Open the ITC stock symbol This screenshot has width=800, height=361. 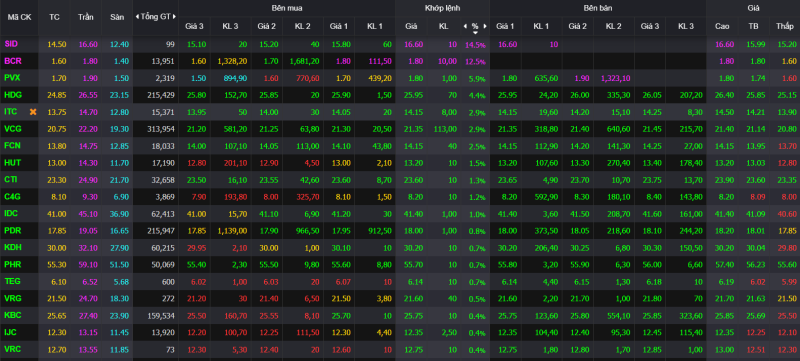click(x=11, y=112)
